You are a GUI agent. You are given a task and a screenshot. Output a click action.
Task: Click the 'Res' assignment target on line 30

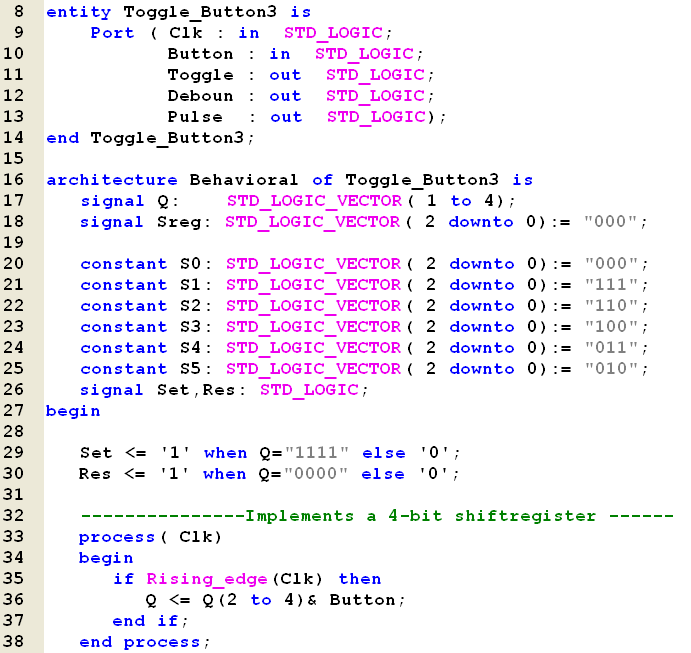tap(95, 474)
